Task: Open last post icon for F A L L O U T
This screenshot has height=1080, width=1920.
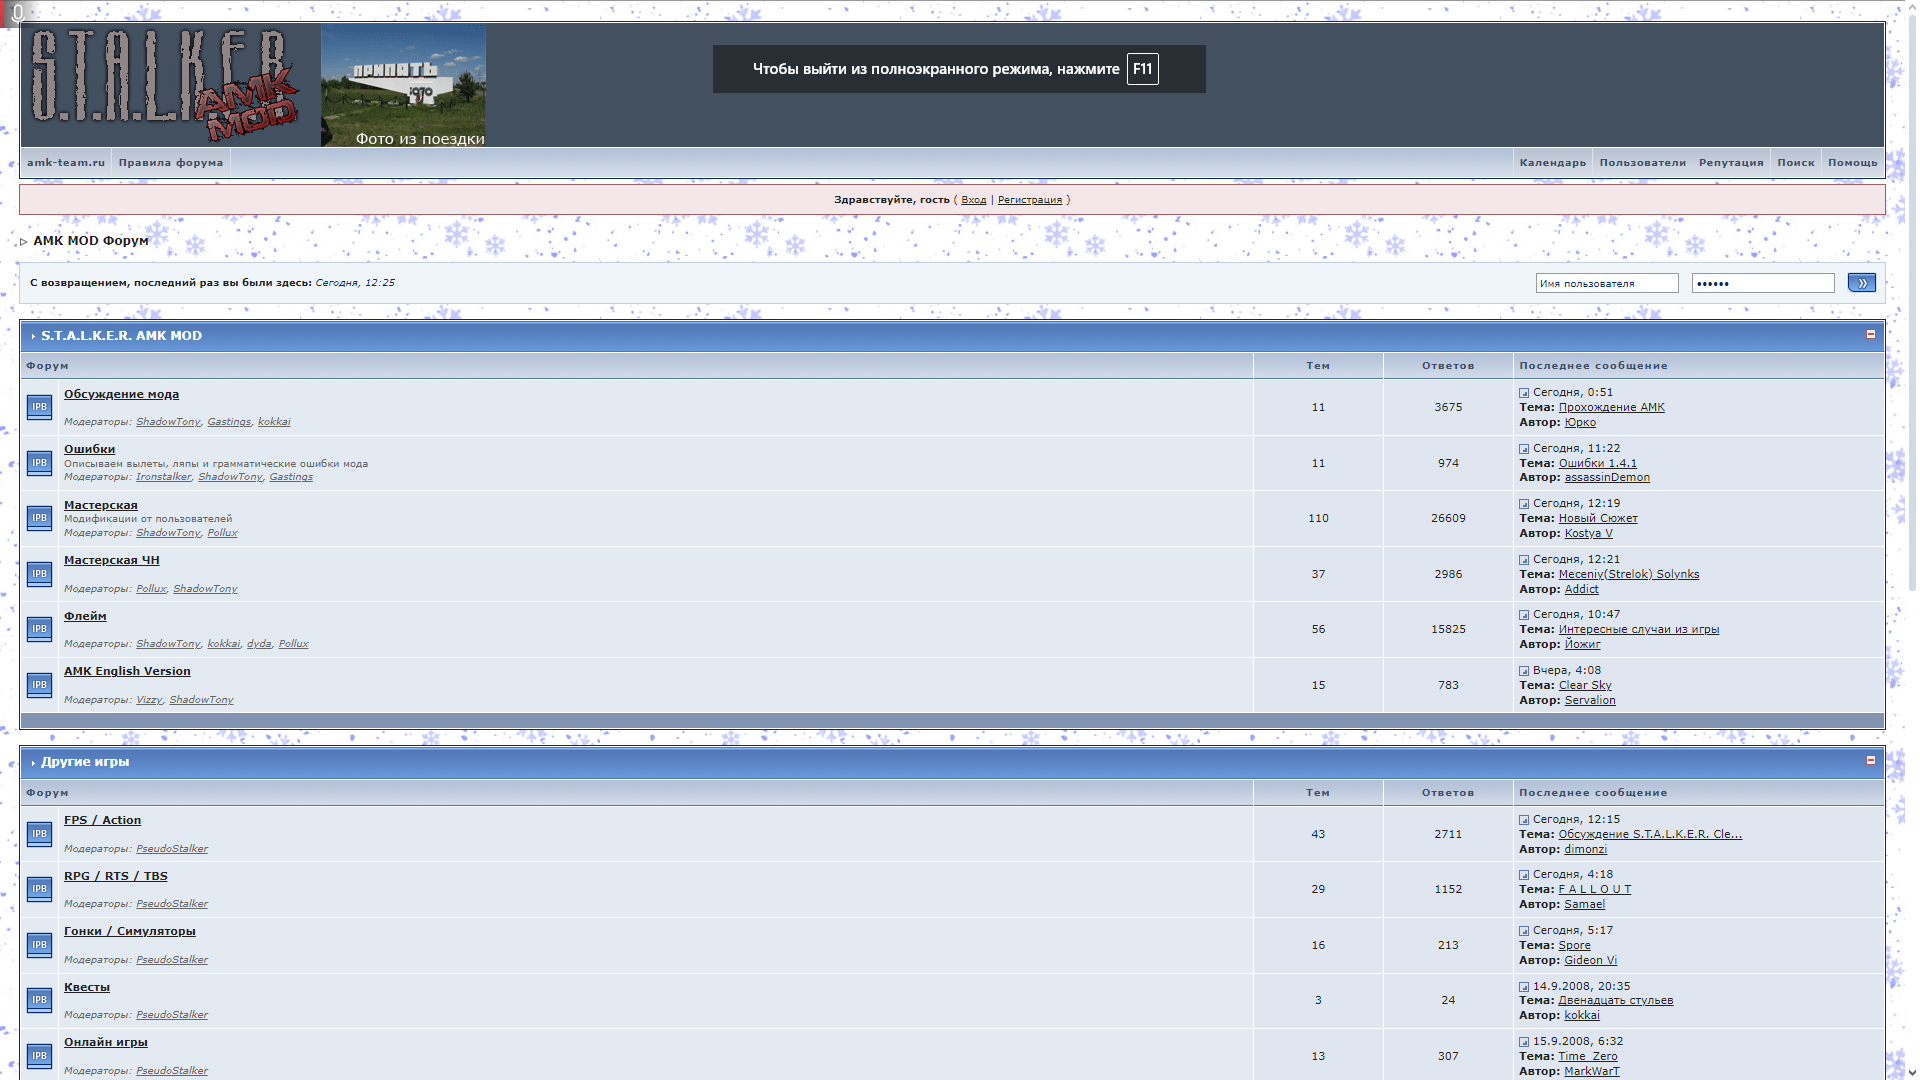Action: [x=1524, y=875]
